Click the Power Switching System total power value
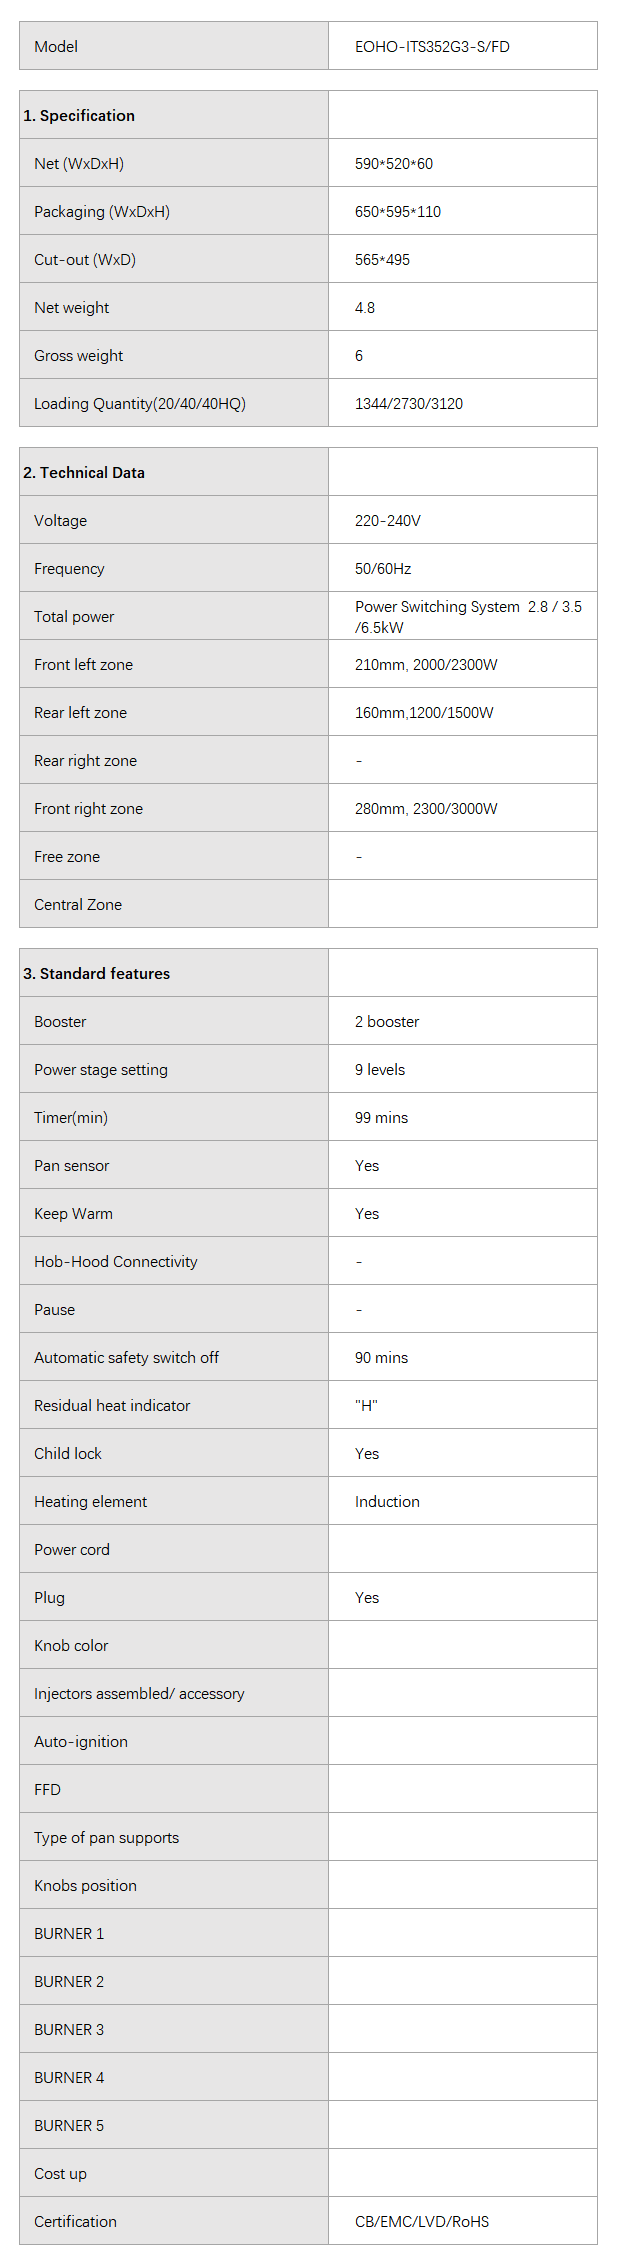617x2266 pixels. tap(468, 617)
